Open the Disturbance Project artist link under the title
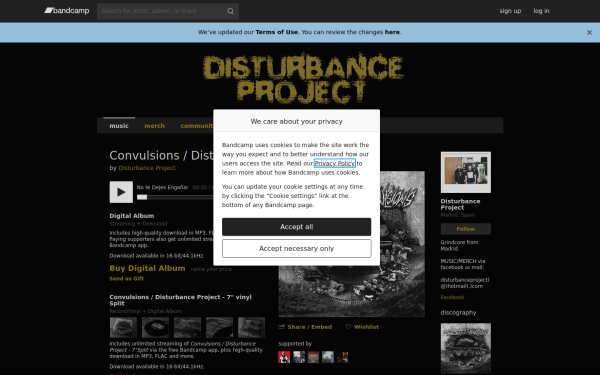 coord(147,168)
